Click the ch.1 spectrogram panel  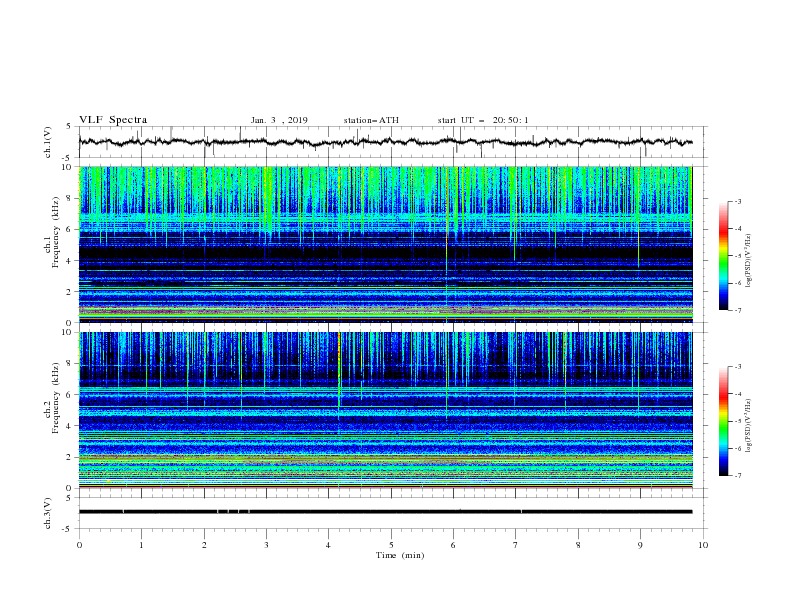[386, 244]
